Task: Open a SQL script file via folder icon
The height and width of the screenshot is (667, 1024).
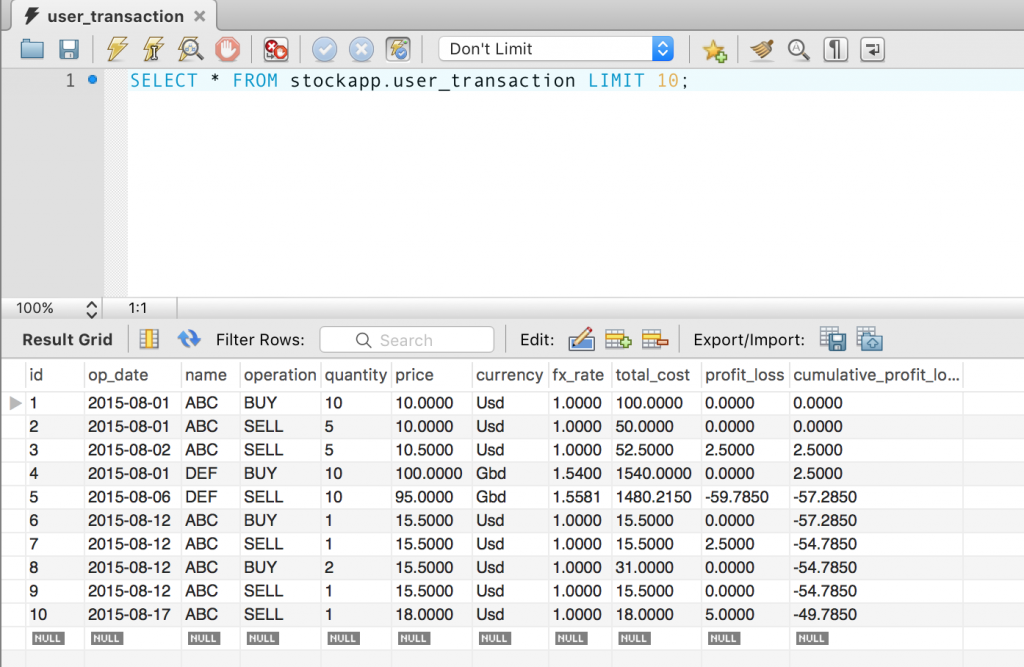Action: [32, 50]
